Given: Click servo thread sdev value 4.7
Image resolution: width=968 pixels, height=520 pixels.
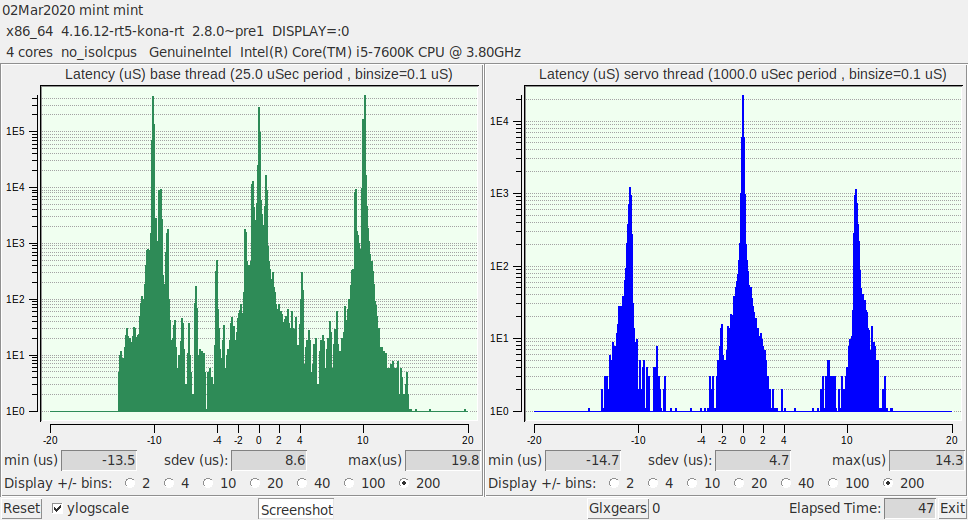Looking at the screenshot, I should pos(753,460).
